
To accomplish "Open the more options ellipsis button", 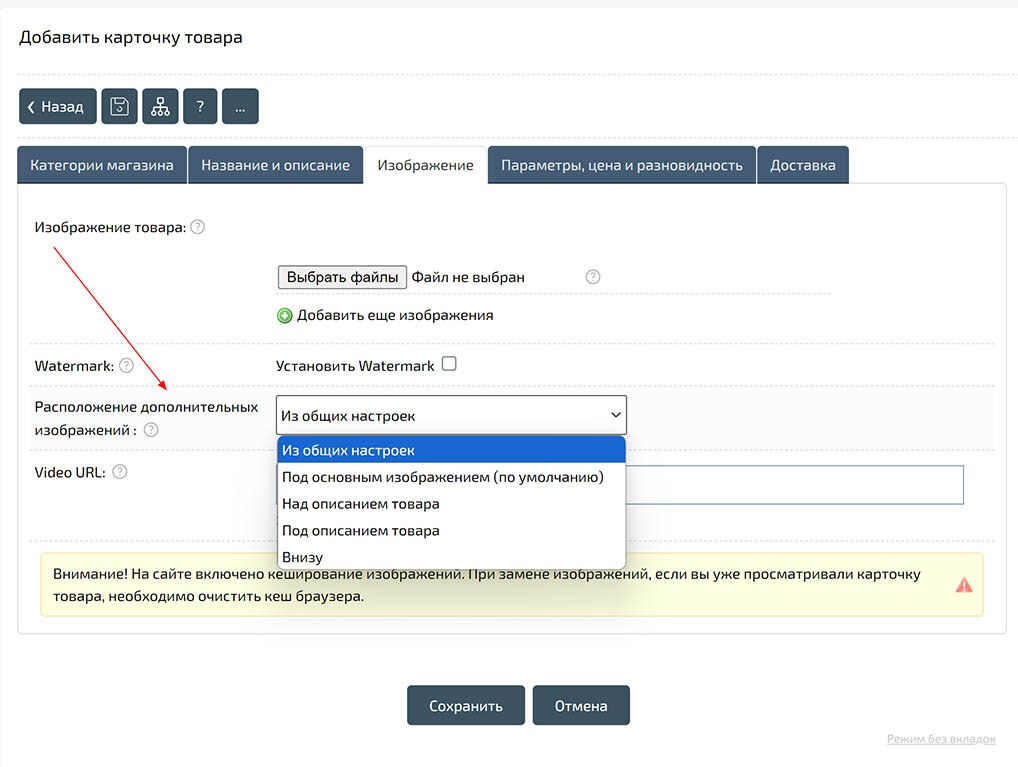I will [240, 106].
